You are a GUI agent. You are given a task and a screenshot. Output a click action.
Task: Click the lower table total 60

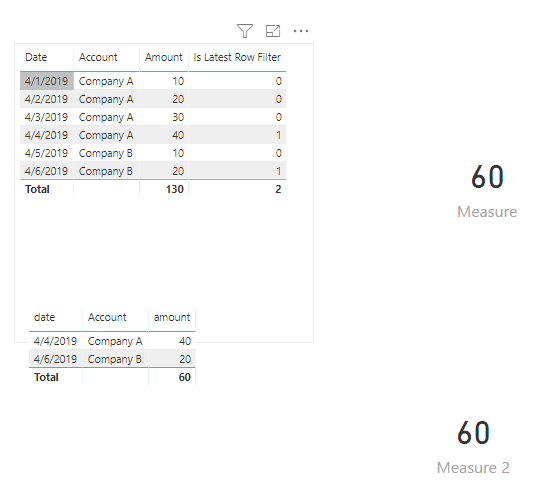(185, 377)
